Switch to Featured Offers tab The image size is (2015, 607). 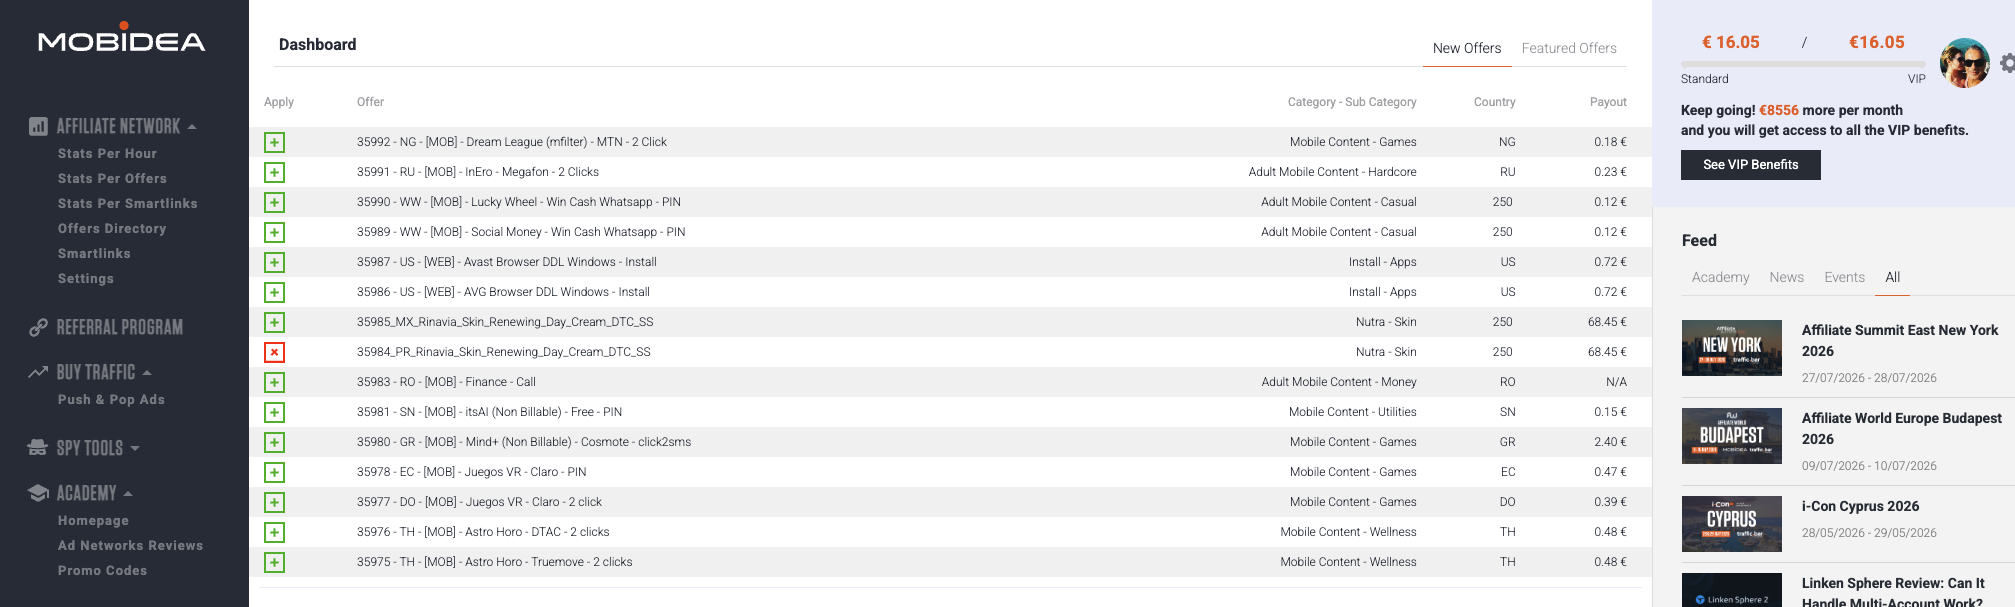pos(1568,48)
